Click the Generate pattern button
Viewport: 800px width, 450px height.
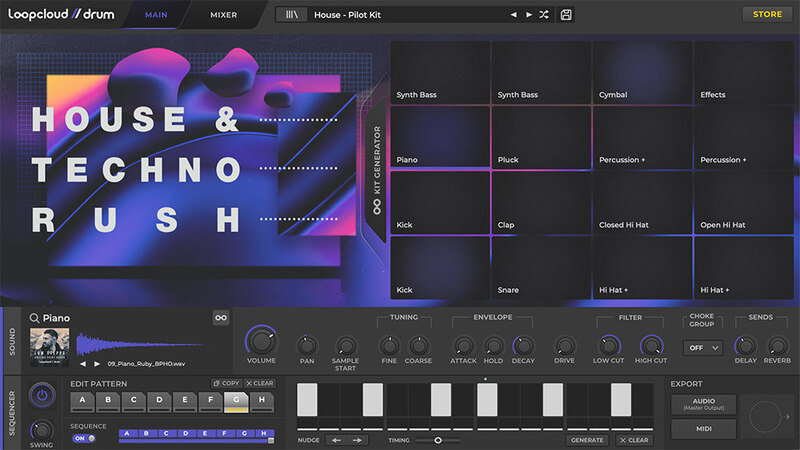click(x=587, y=440)
